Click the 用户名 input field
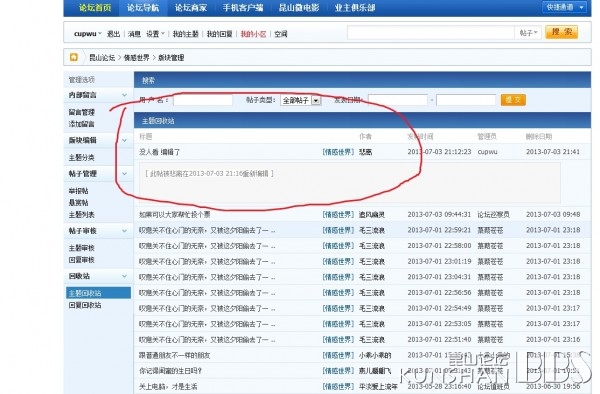The width and height of the screenshot is (600, 394). (x=203, y=100)
